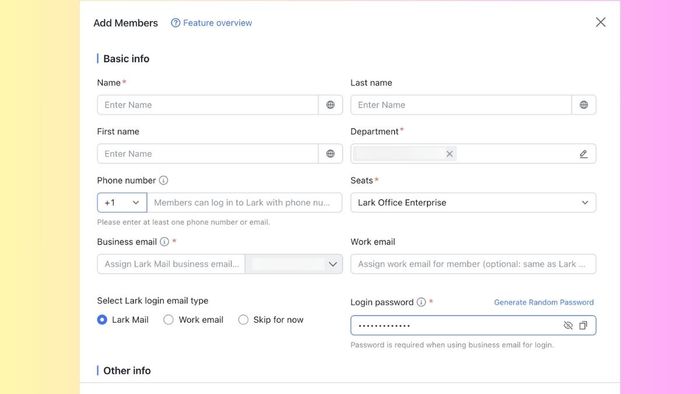
Task: Click the 'Other info' section heading
Action: click(127, 371)
